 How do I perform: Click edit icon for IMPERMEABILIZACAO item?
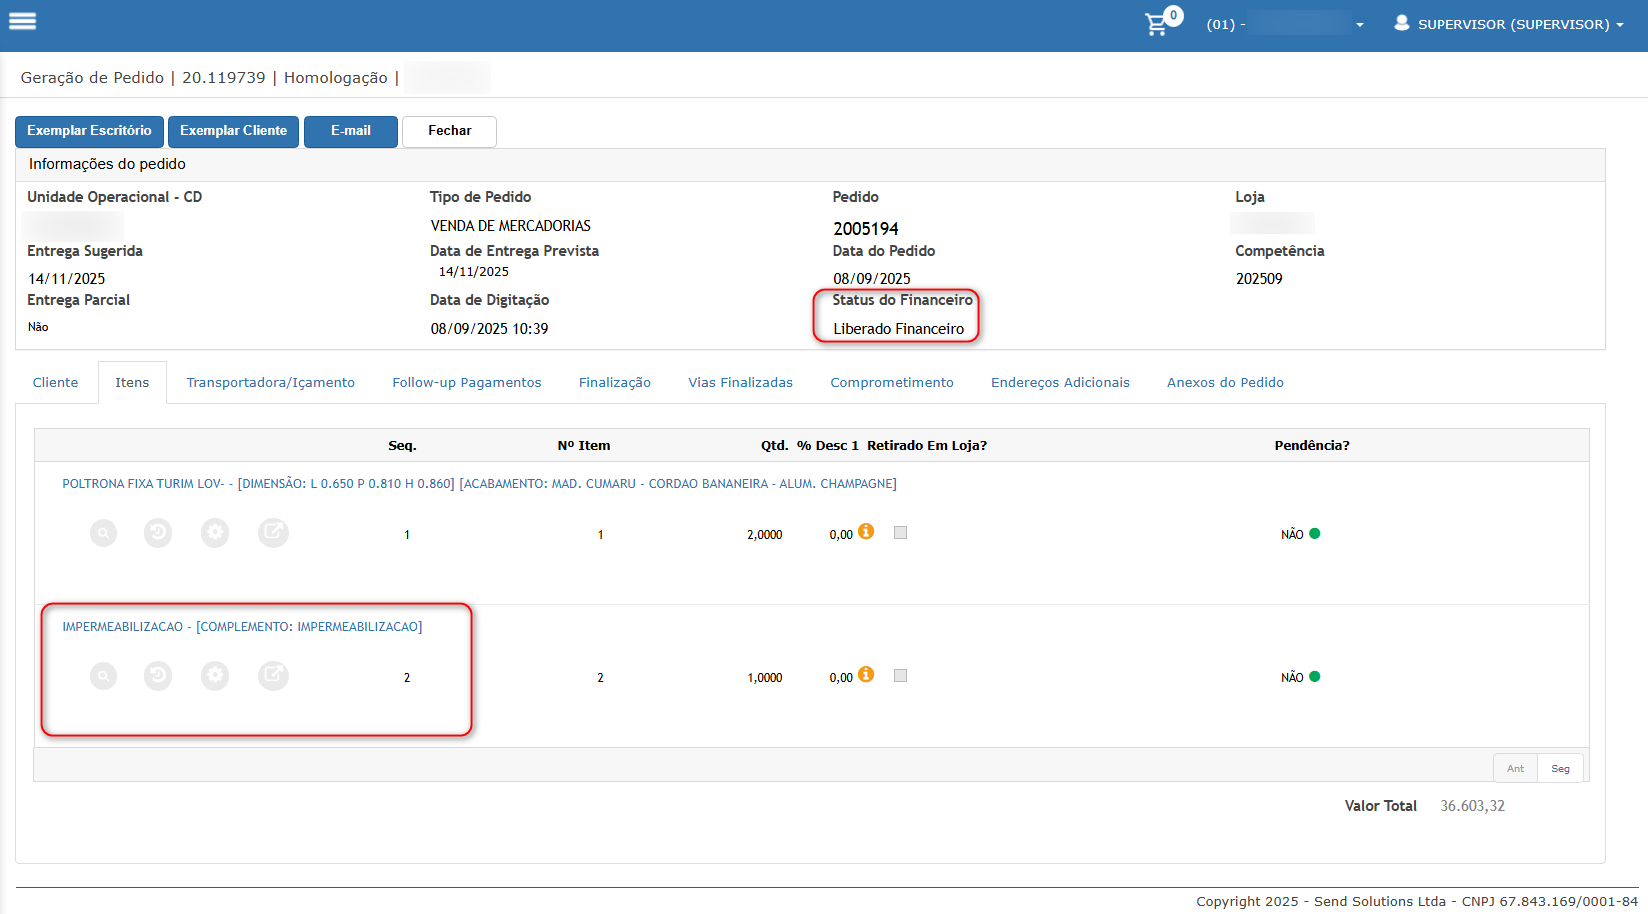click(x=273, y=676)
